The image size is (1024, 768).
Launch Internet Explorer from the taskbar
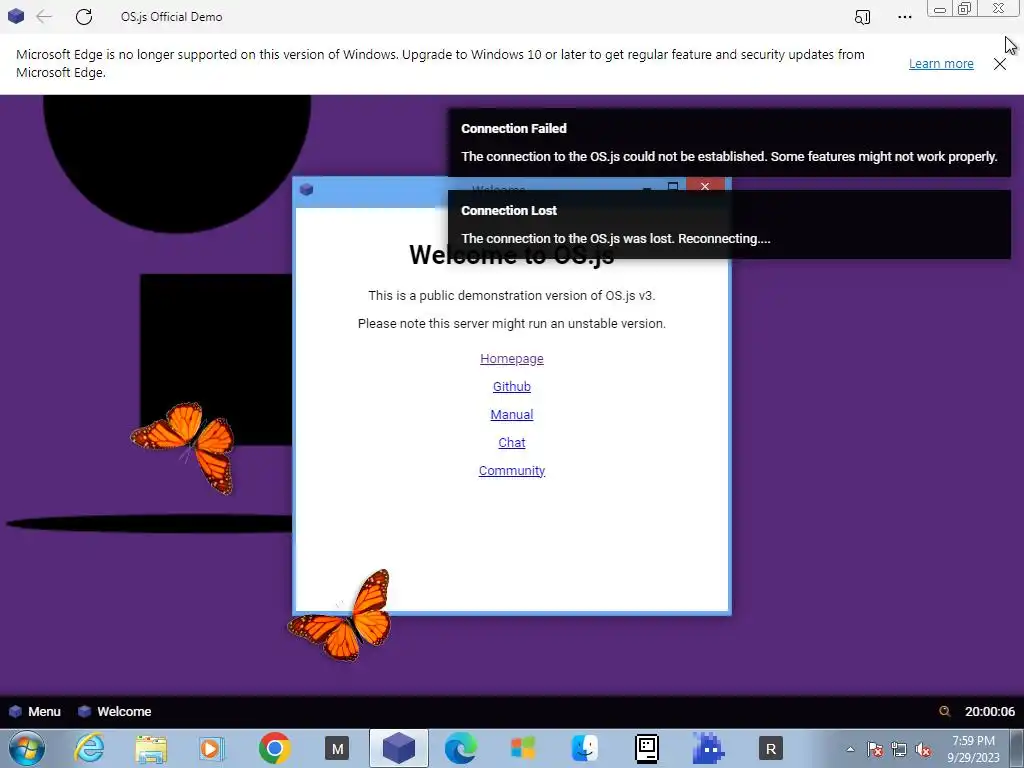pyautogui.click(x=89, y=748)
